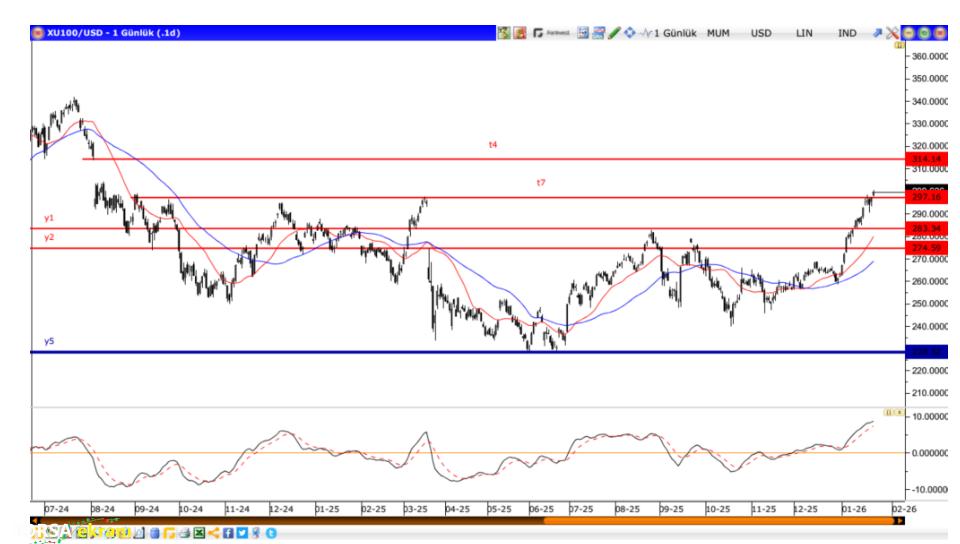
Task: Click the XU100/USD chart title tab
Action: [110, 33]
